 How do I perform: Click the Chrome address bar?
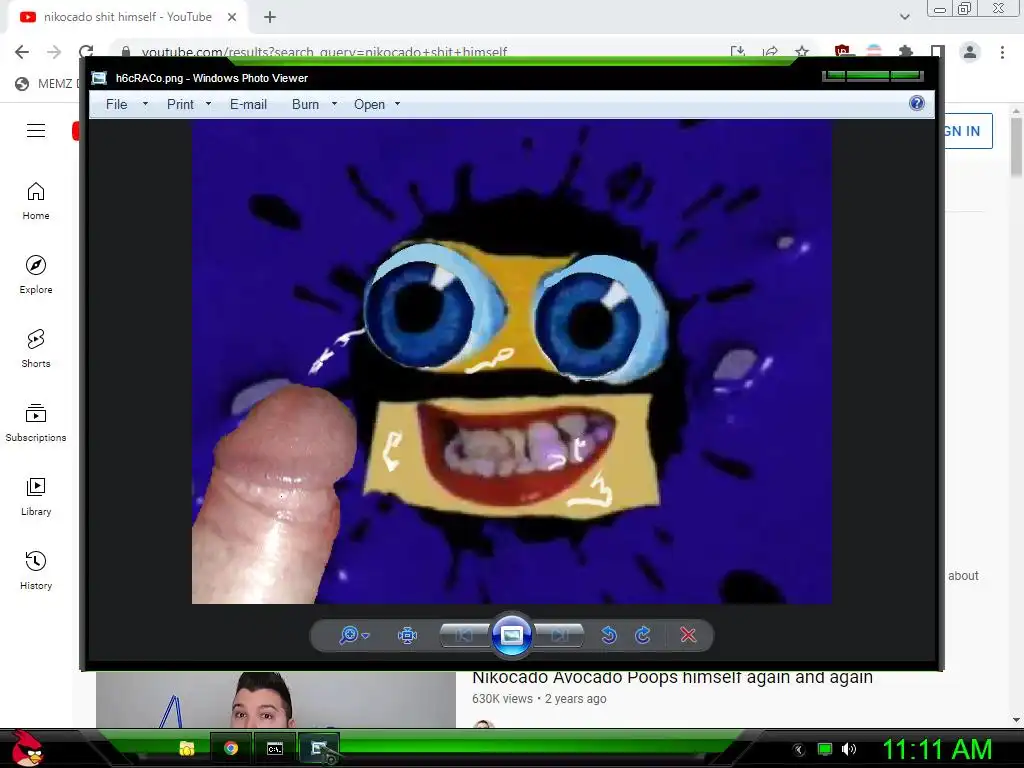[418, 52]
